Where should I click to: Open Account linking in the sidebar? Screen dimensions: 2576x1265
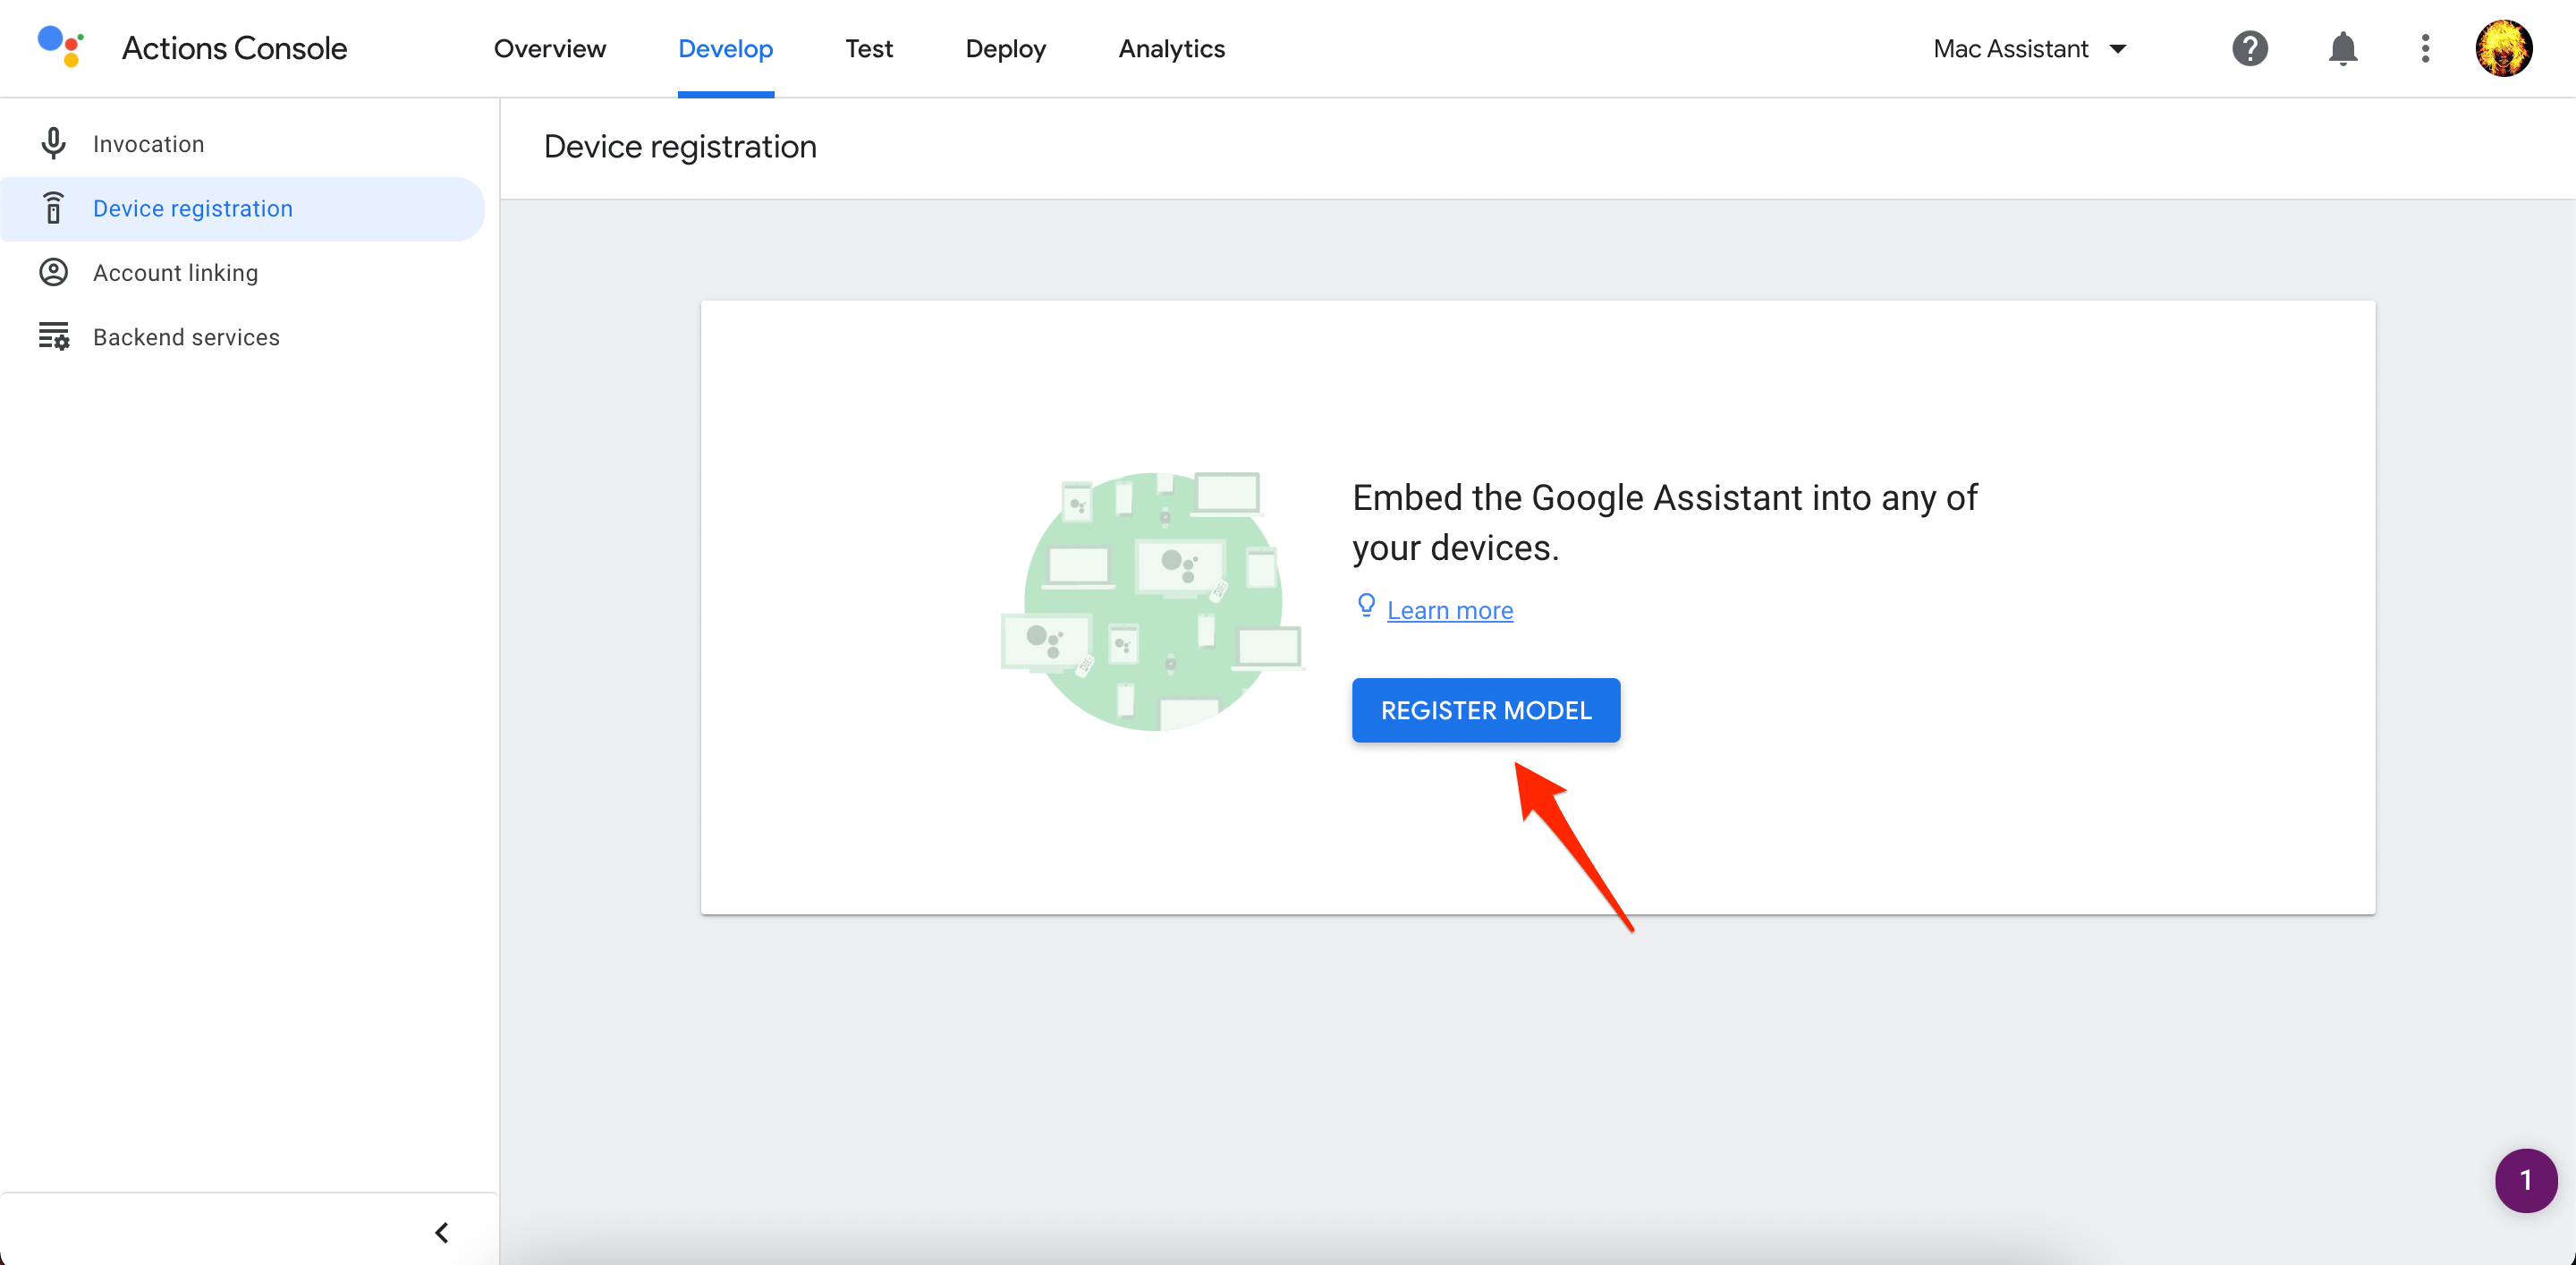[242, 272]
